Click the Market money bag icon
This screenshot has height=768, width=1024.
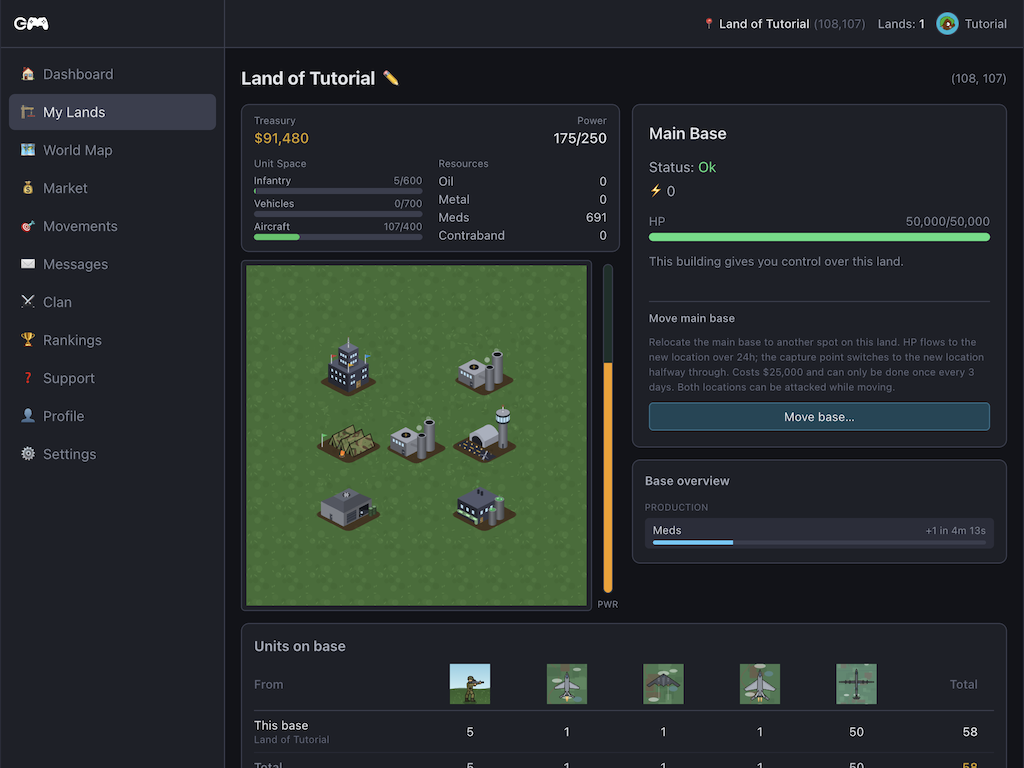pyautogui.click(x=27, y=187)
